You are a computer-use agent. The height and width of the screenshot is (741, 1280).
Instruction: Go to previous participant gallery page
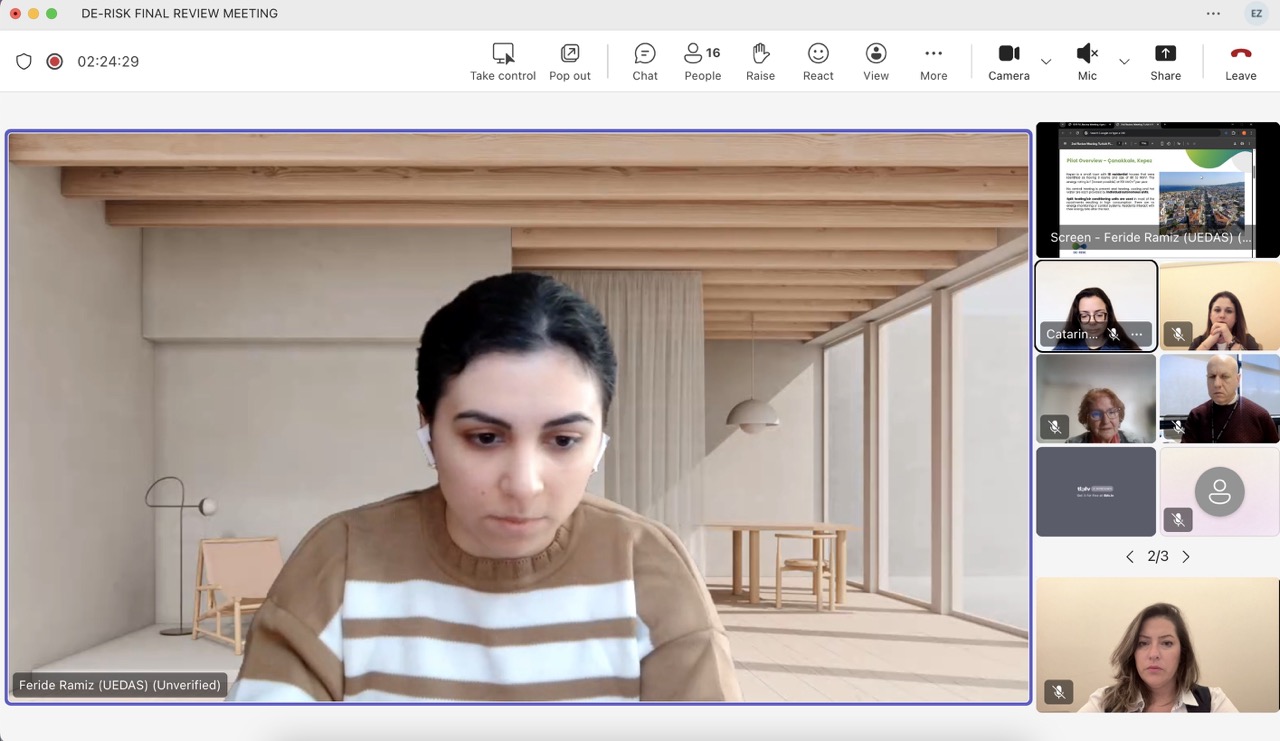pyautogui.click(x=1130, y=557)
